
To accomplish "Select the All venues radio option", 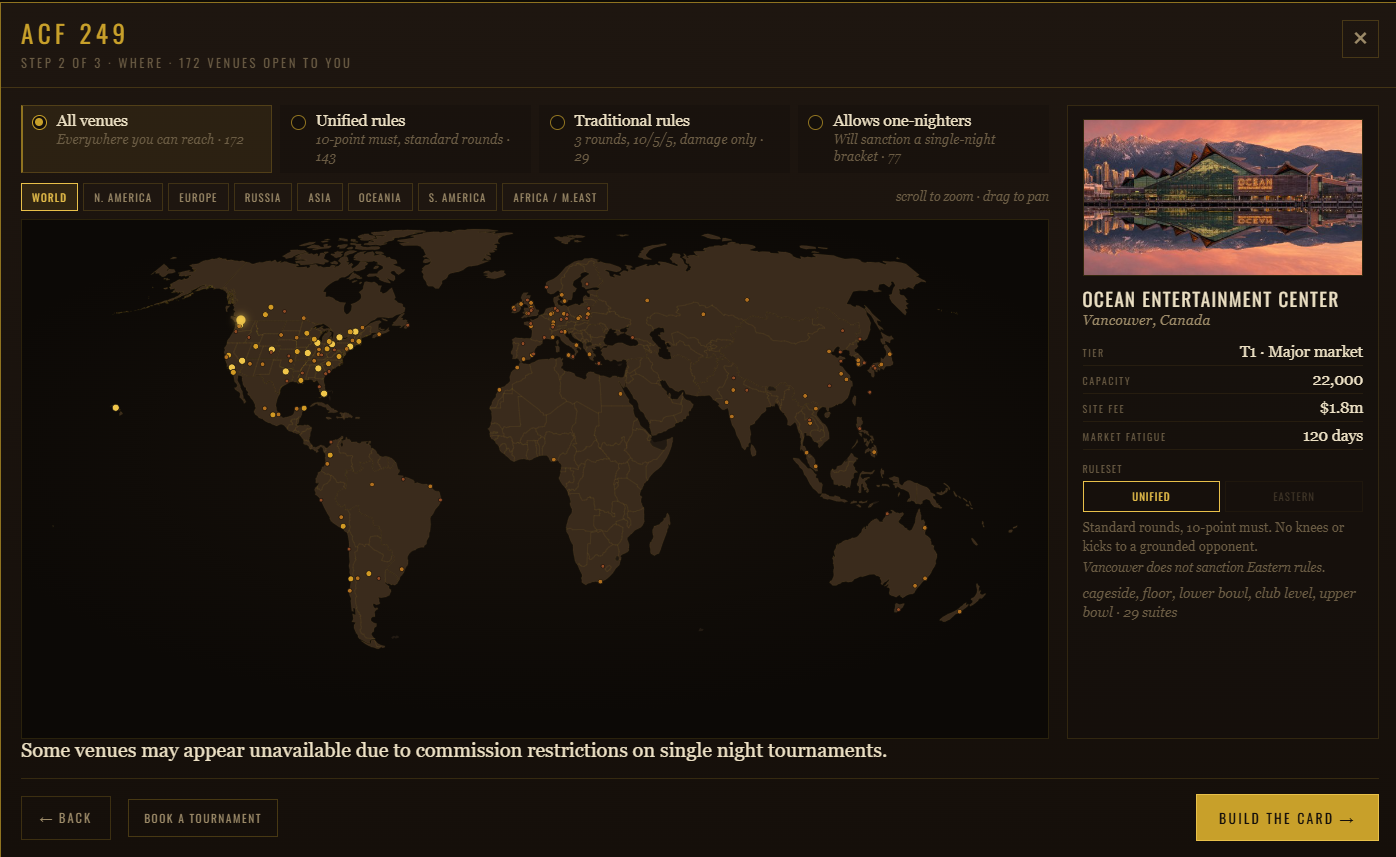I will pyautogui.click(x=146, y=139).
